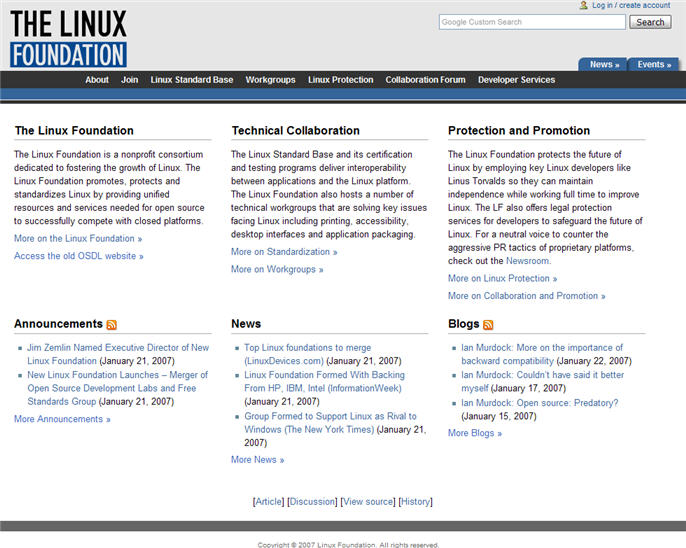Select About in the navigation bar
The width and height of the screenshot is (686, 548).
(x=97, y=80)
